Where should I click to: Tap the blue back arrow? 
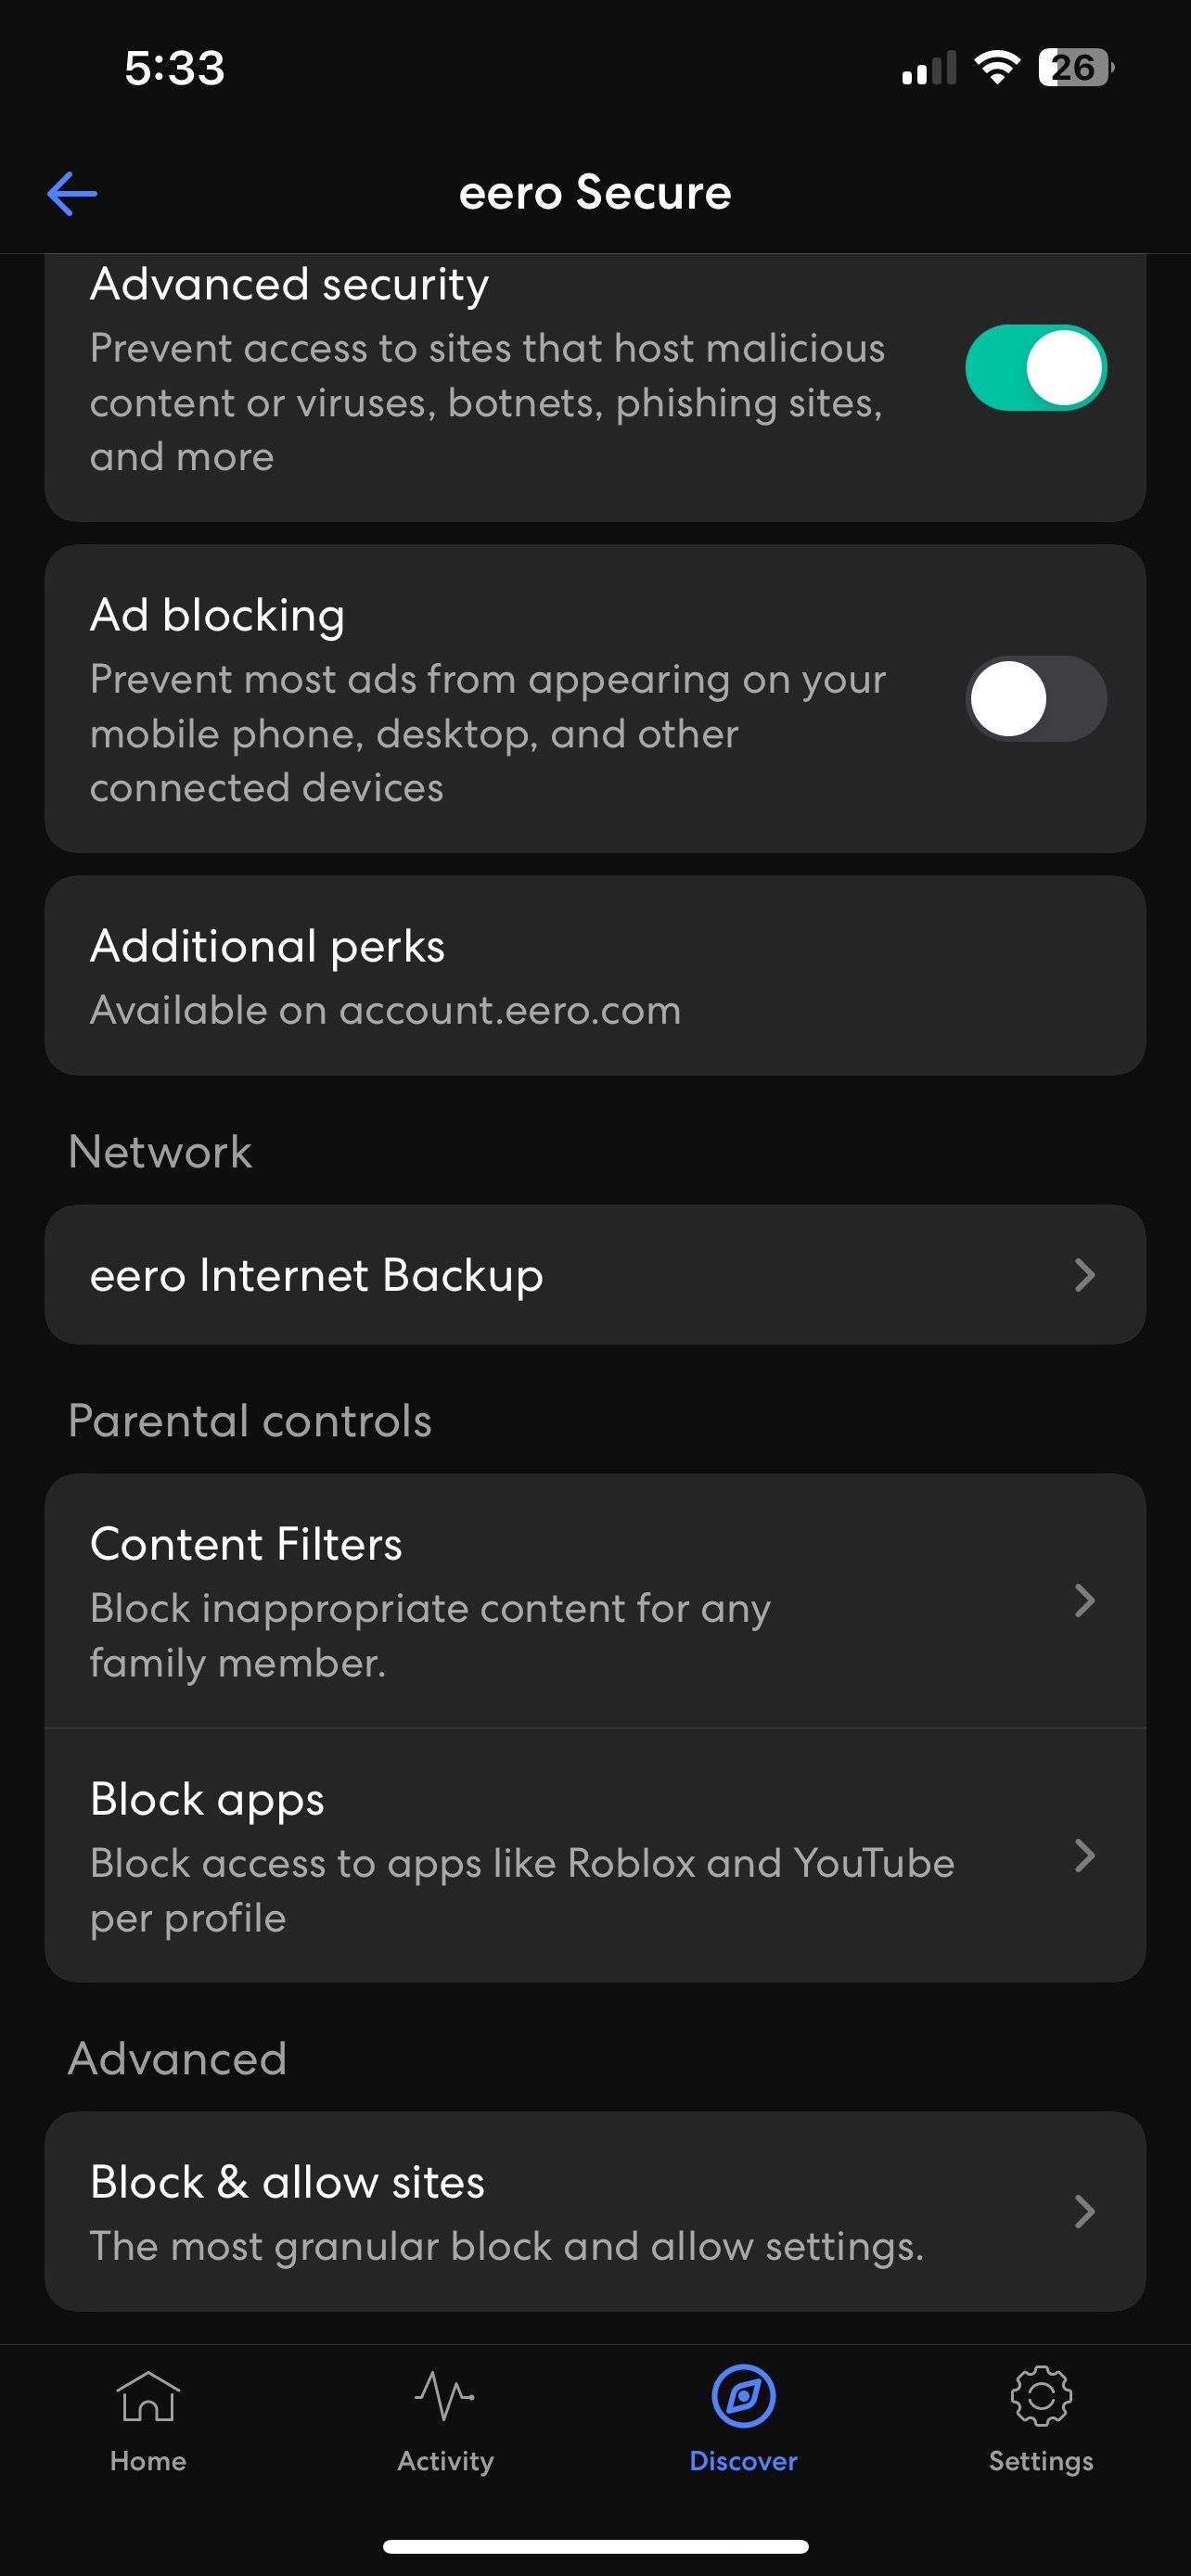(x=72, y=193)
